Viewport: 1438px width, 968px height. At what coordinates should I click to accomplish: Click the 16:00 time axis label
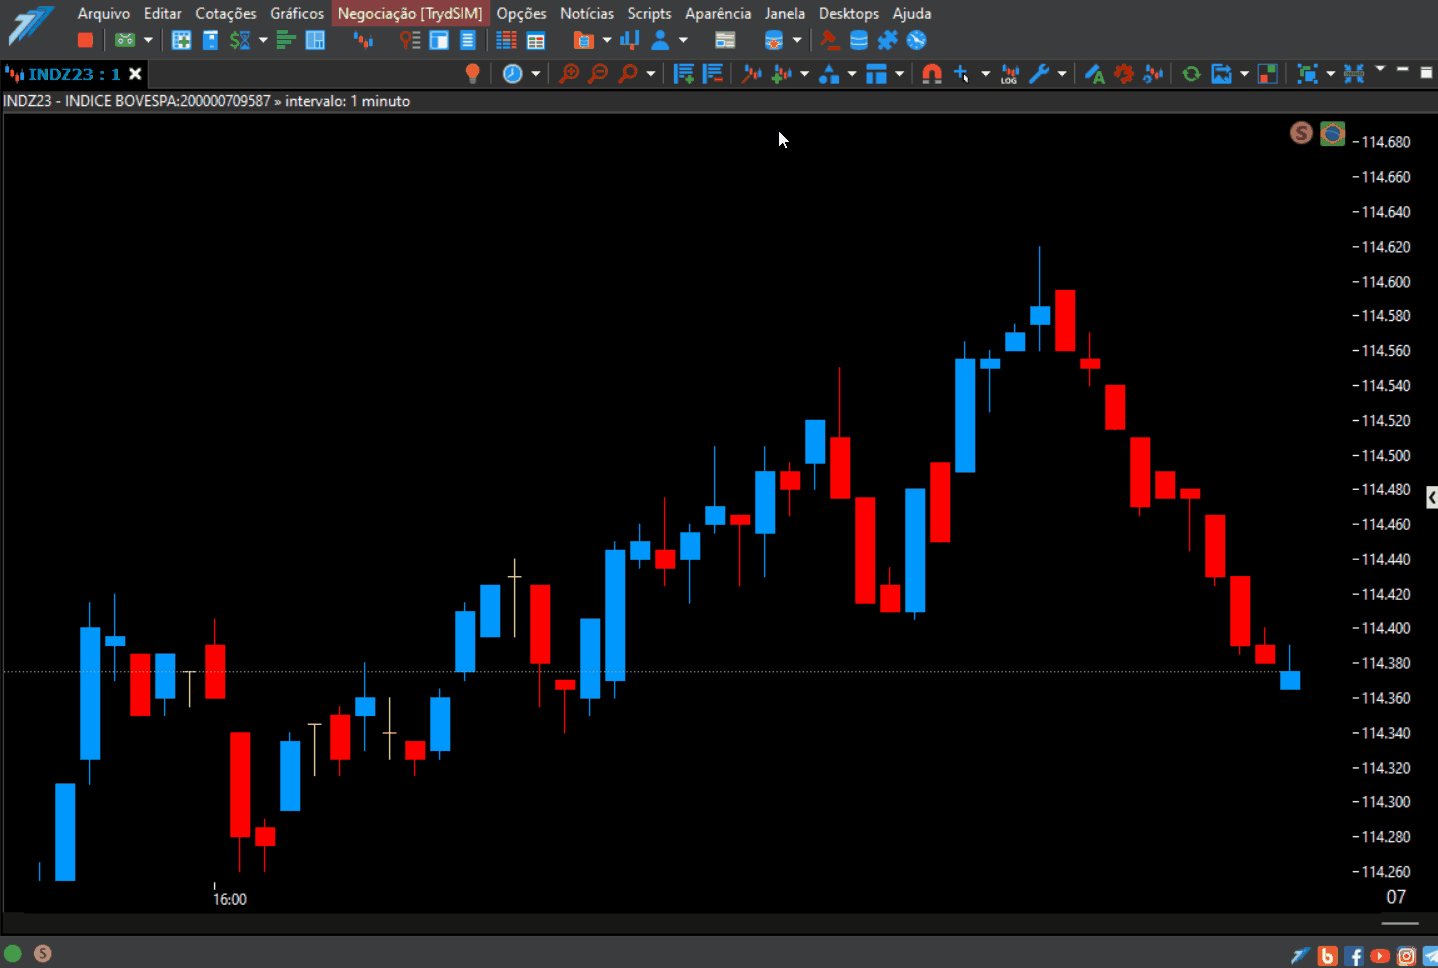[230, 899]
